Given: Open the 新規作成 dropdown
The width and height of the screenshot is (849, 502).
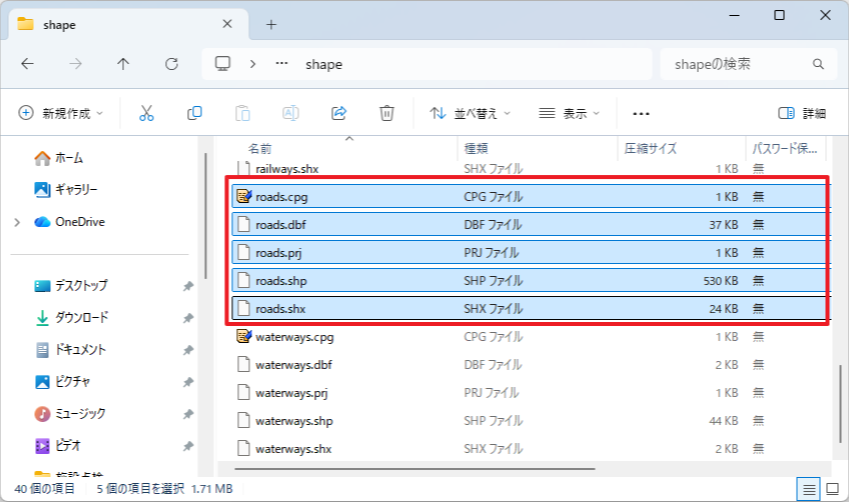Looking at the screenshot, I should click(61, 113).
